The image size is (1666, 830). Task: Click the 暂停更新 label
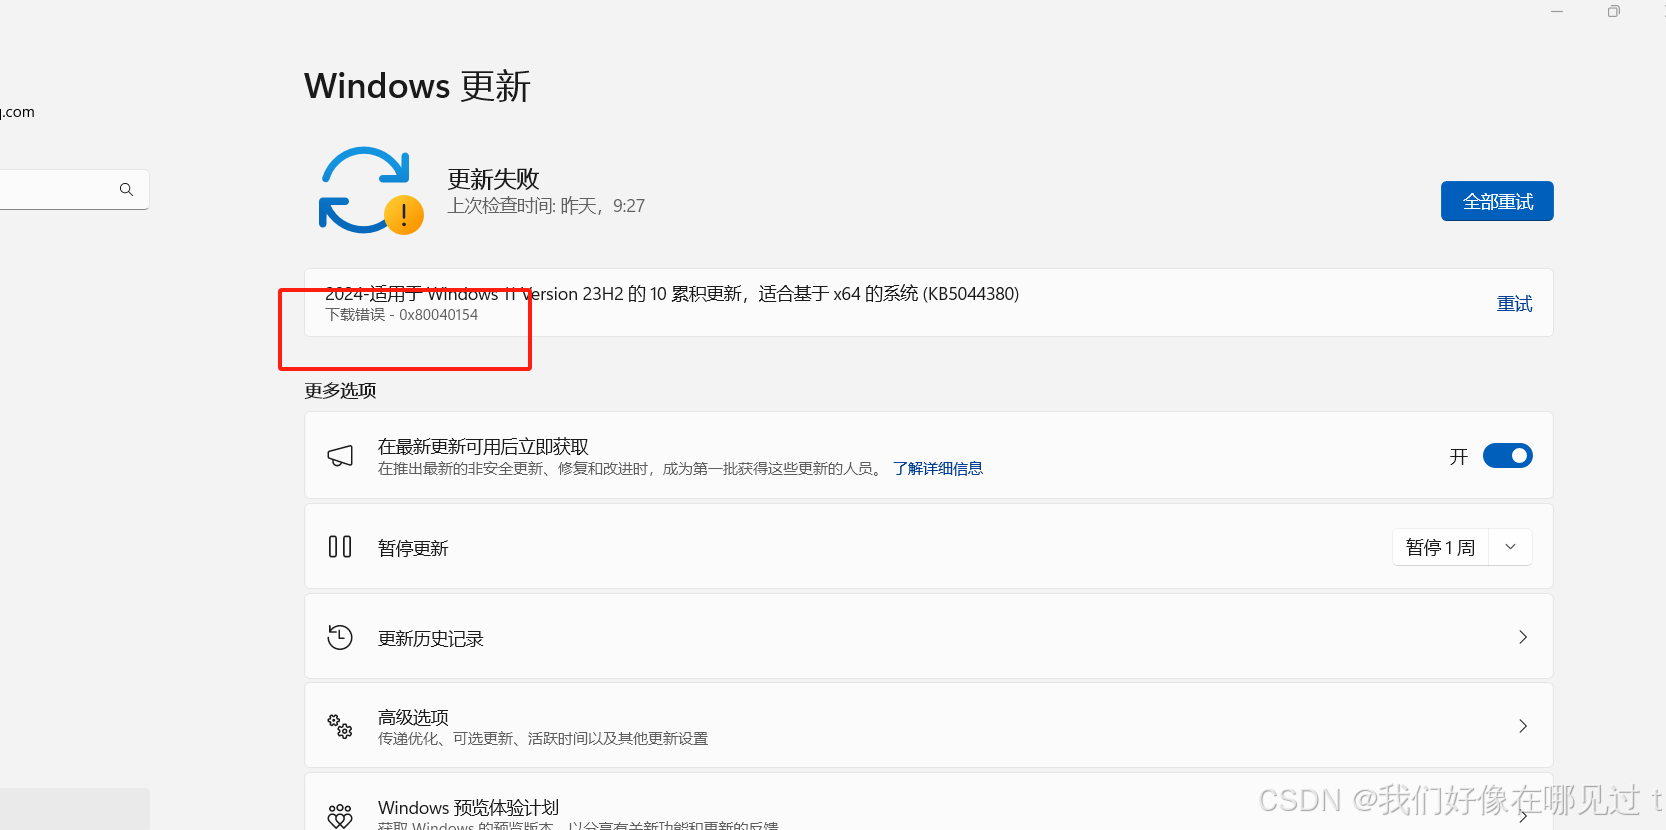tap(413, 548)
